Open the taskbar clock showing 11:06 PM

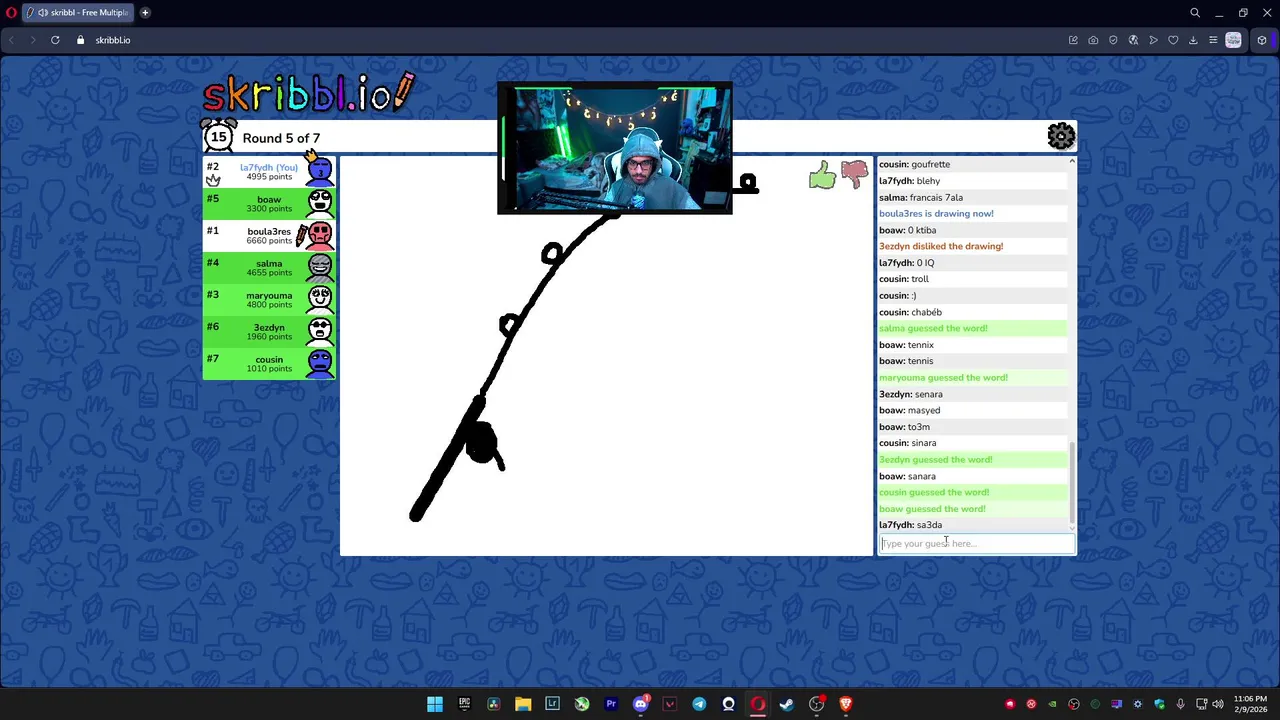pyautogui.click(x=1250, y=704)
